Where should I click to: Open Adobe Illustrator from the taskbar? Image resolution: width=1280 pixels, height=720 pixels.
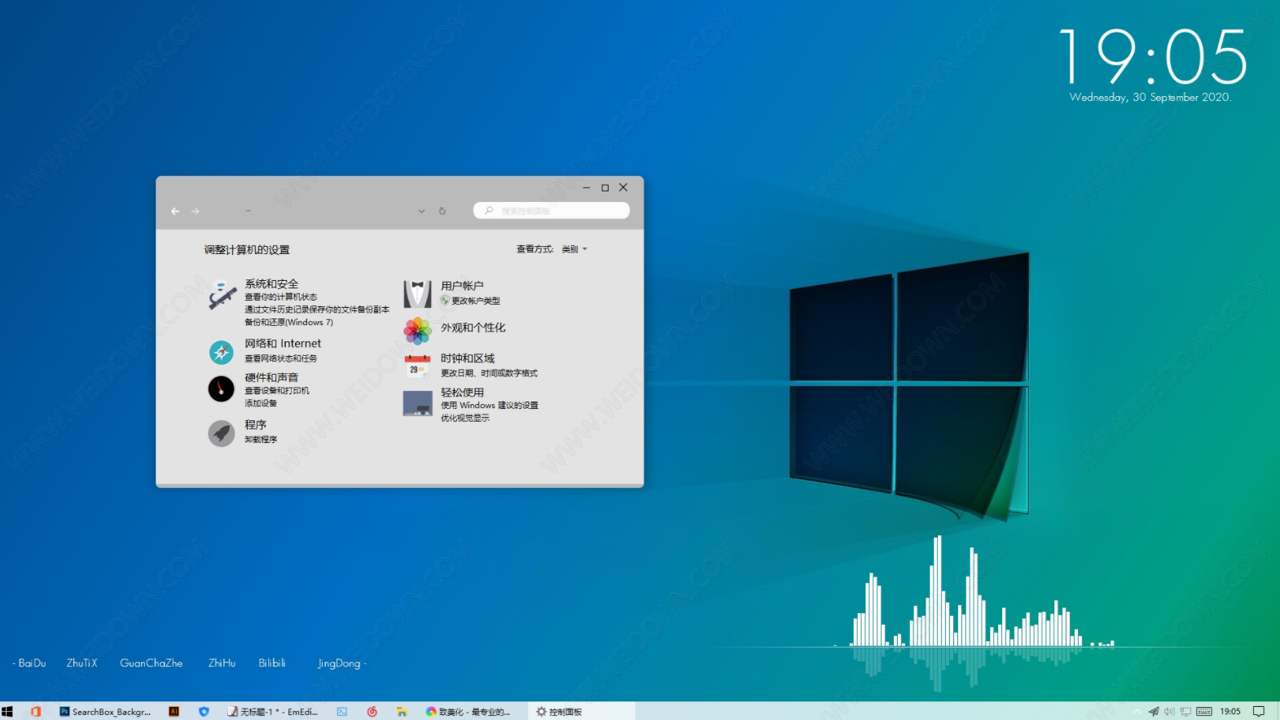[174, 711]
